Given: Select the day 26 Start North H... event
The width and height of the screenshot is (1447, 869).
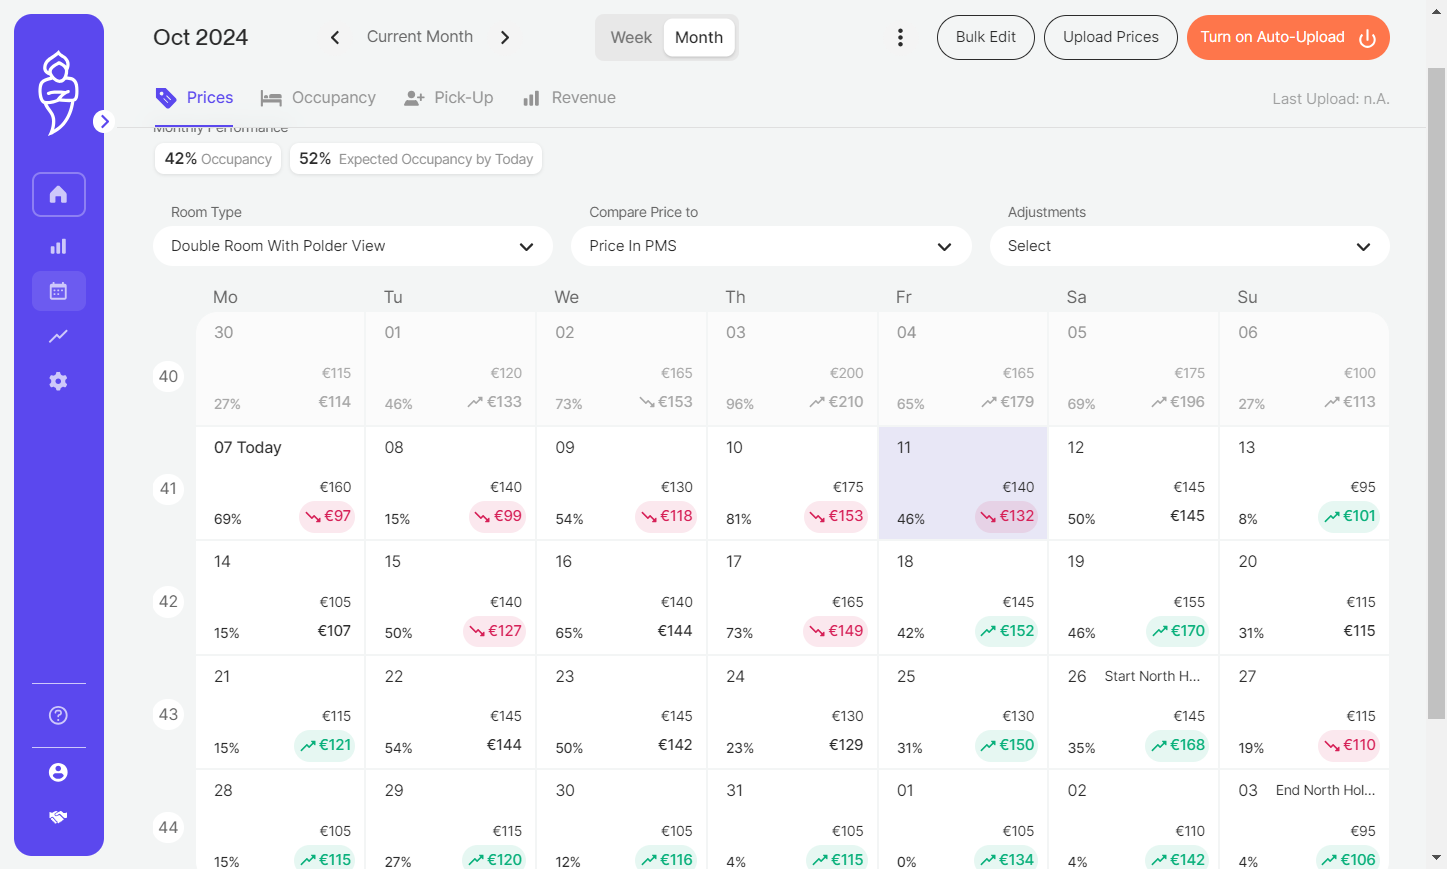Looking at the screenshot, I should (x=1152, y=676).
